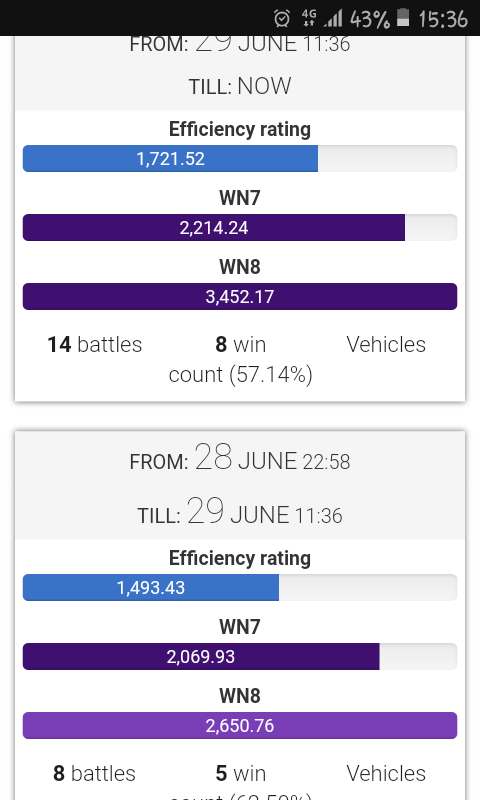This screenshot has width=480, height=800.
Task: Tap the TILL 29 JUNE 11:36 header
Action: (x=240, y=511)
